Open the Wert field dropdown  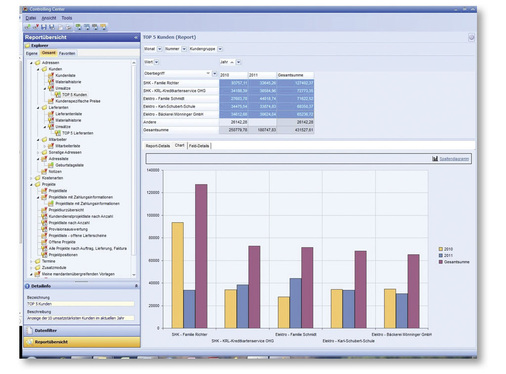click(x=156, y=62)
